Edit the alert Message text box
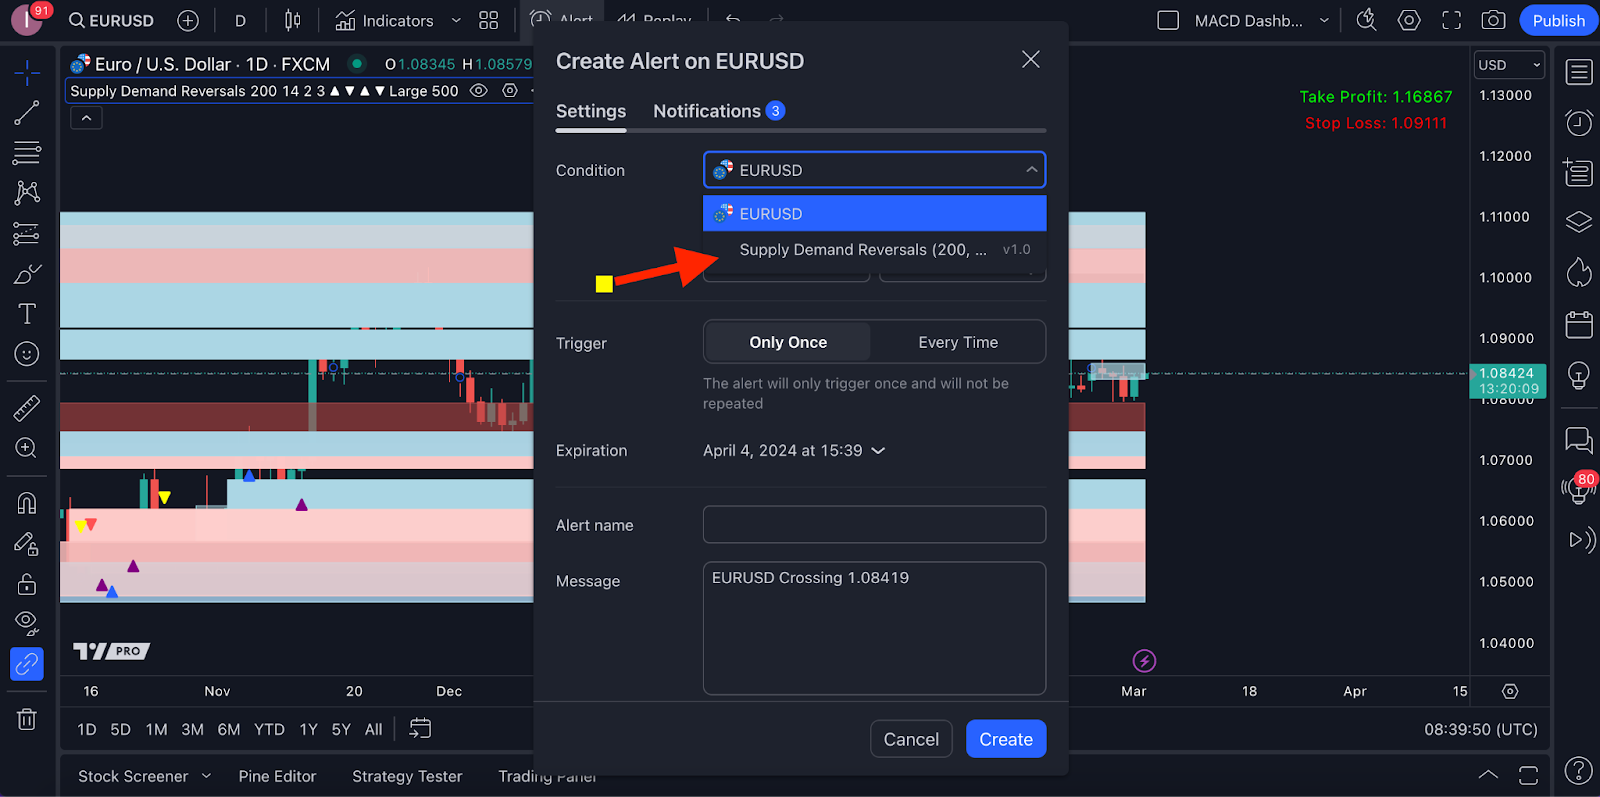Image resolution: width=1600 pixels, height=797 pixels. 875,628
